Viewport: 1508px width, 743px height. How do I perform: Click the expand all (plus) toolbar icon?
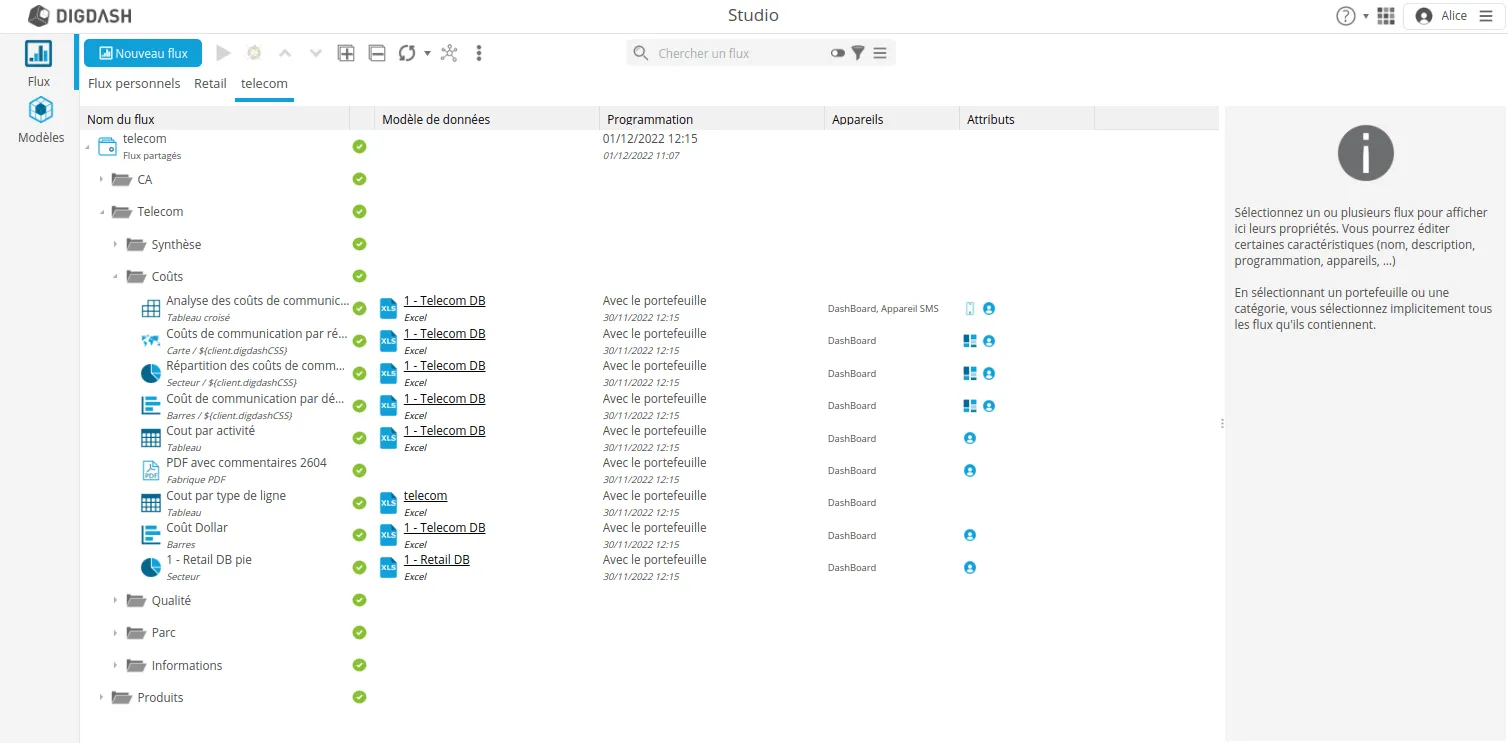[x=346, y=53]
